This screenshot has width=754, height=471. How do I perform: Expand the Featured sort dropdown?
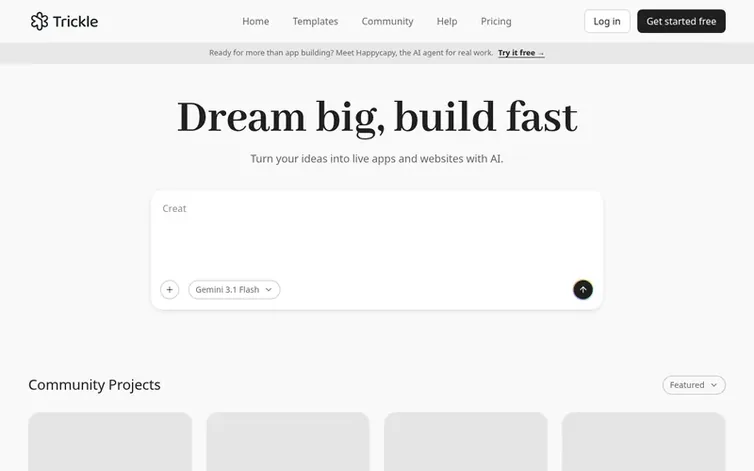[x=694, y=385]
